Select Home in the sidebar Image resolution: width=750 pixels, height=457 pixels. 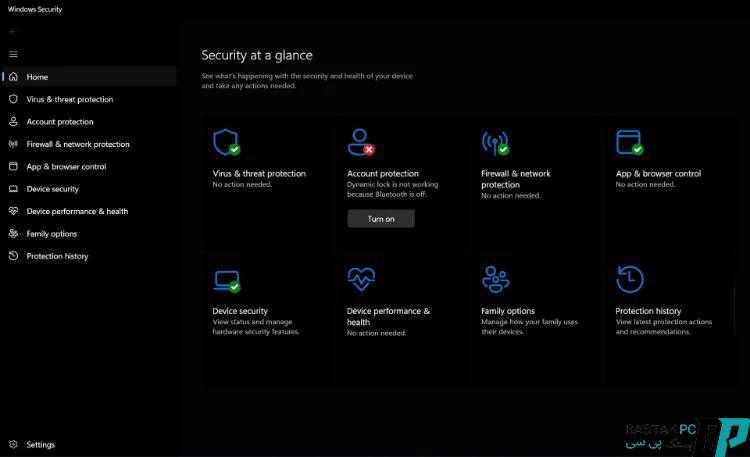click(37, 77)
